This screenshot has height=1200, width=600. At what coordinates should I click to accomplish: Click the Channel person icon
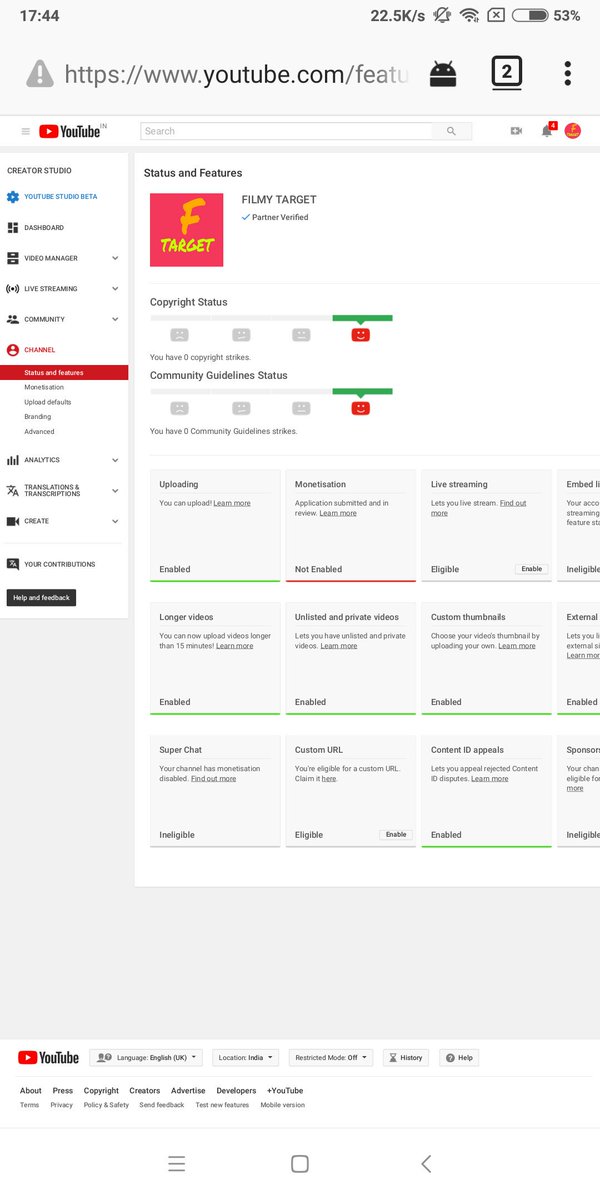coord(13,350)
